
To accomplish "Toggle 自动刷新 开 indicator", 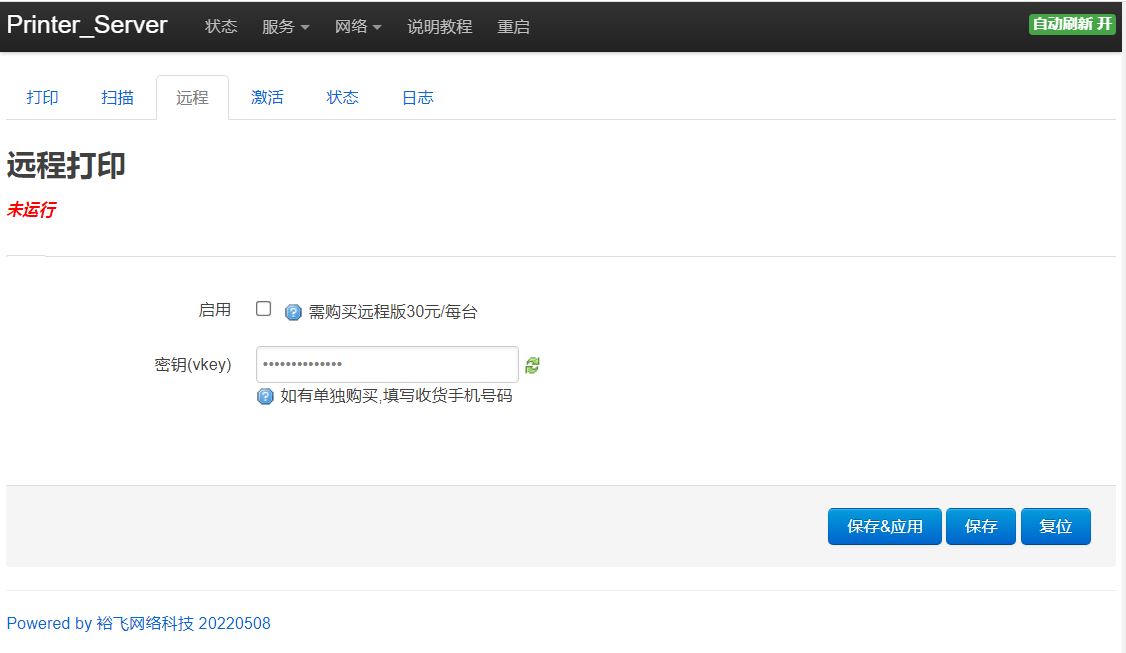I will point(1072,24).
